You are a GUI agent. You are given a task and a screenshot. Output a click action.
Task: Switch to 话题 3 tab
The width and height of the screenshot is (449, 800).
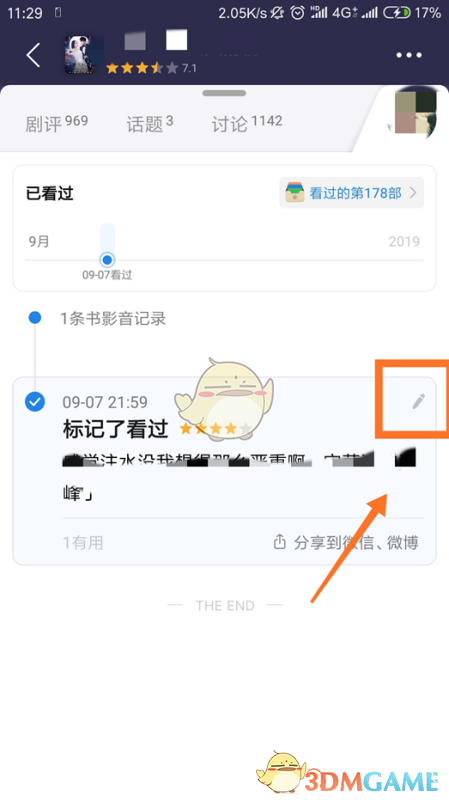pyautogui.click(x=149, y=123)
